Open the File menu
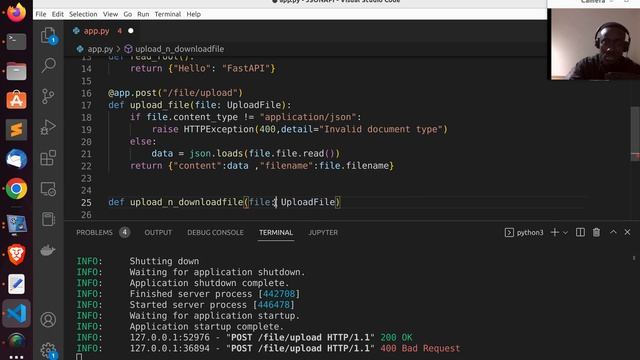The width and height of the screenshot is (640, 360). pos(41,14)
